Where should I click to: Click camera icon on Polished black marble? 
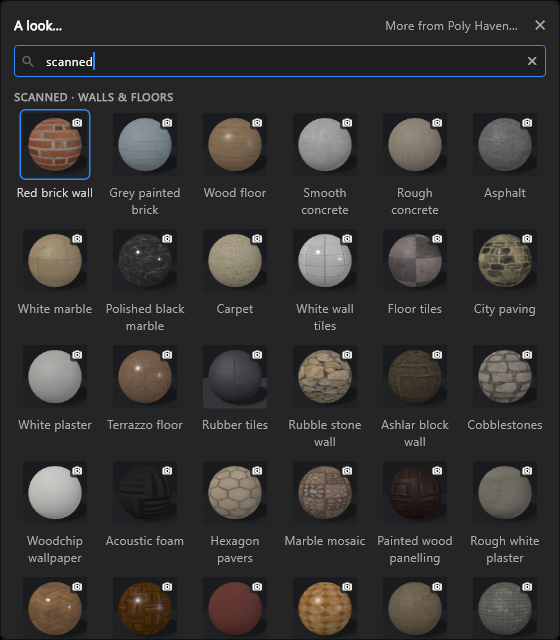pyautogui.click(x=167, y=238)
